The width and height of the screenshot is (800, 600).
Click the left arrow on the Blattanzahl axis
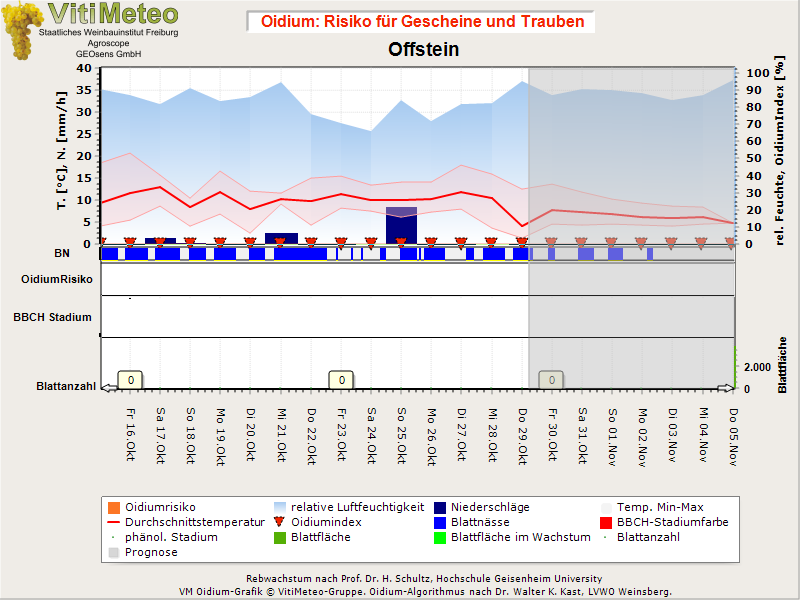point(110,388)
